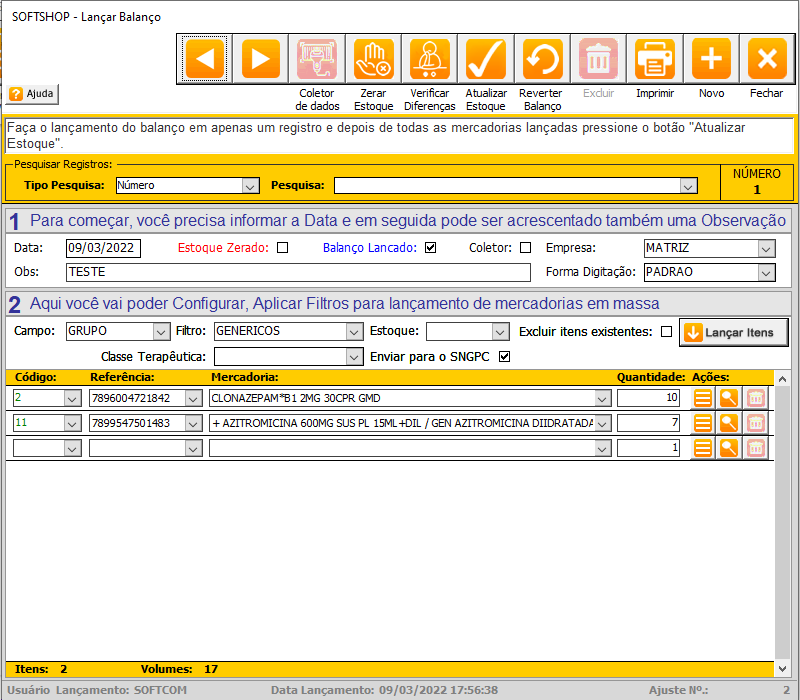
Task: Enable Excluir itens existentes checkbox
Action: (x=666, y=332)
